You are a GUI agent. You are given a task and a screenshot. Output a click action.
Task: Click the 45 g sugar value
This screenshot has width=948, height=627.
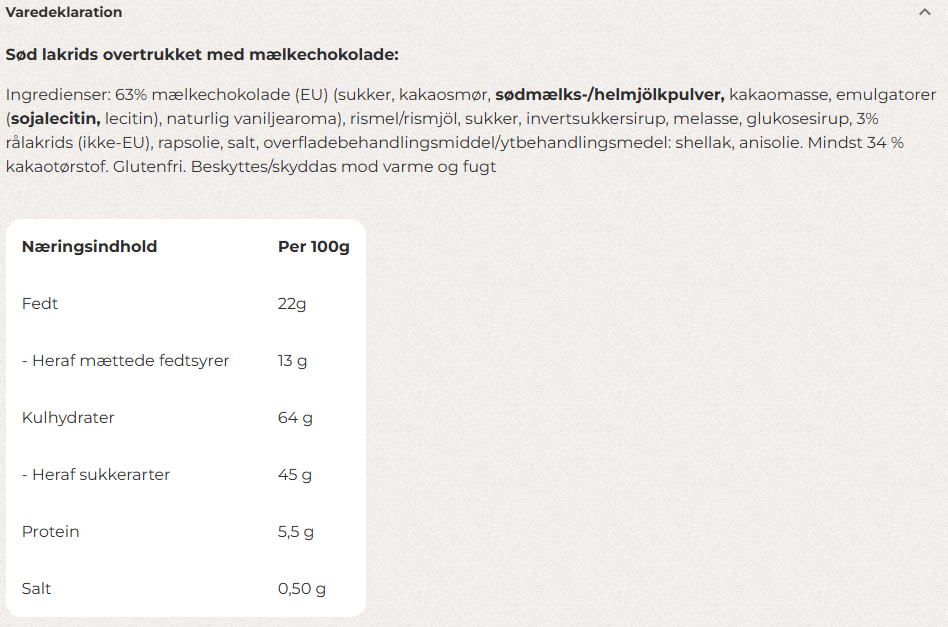tap(295, 475)
